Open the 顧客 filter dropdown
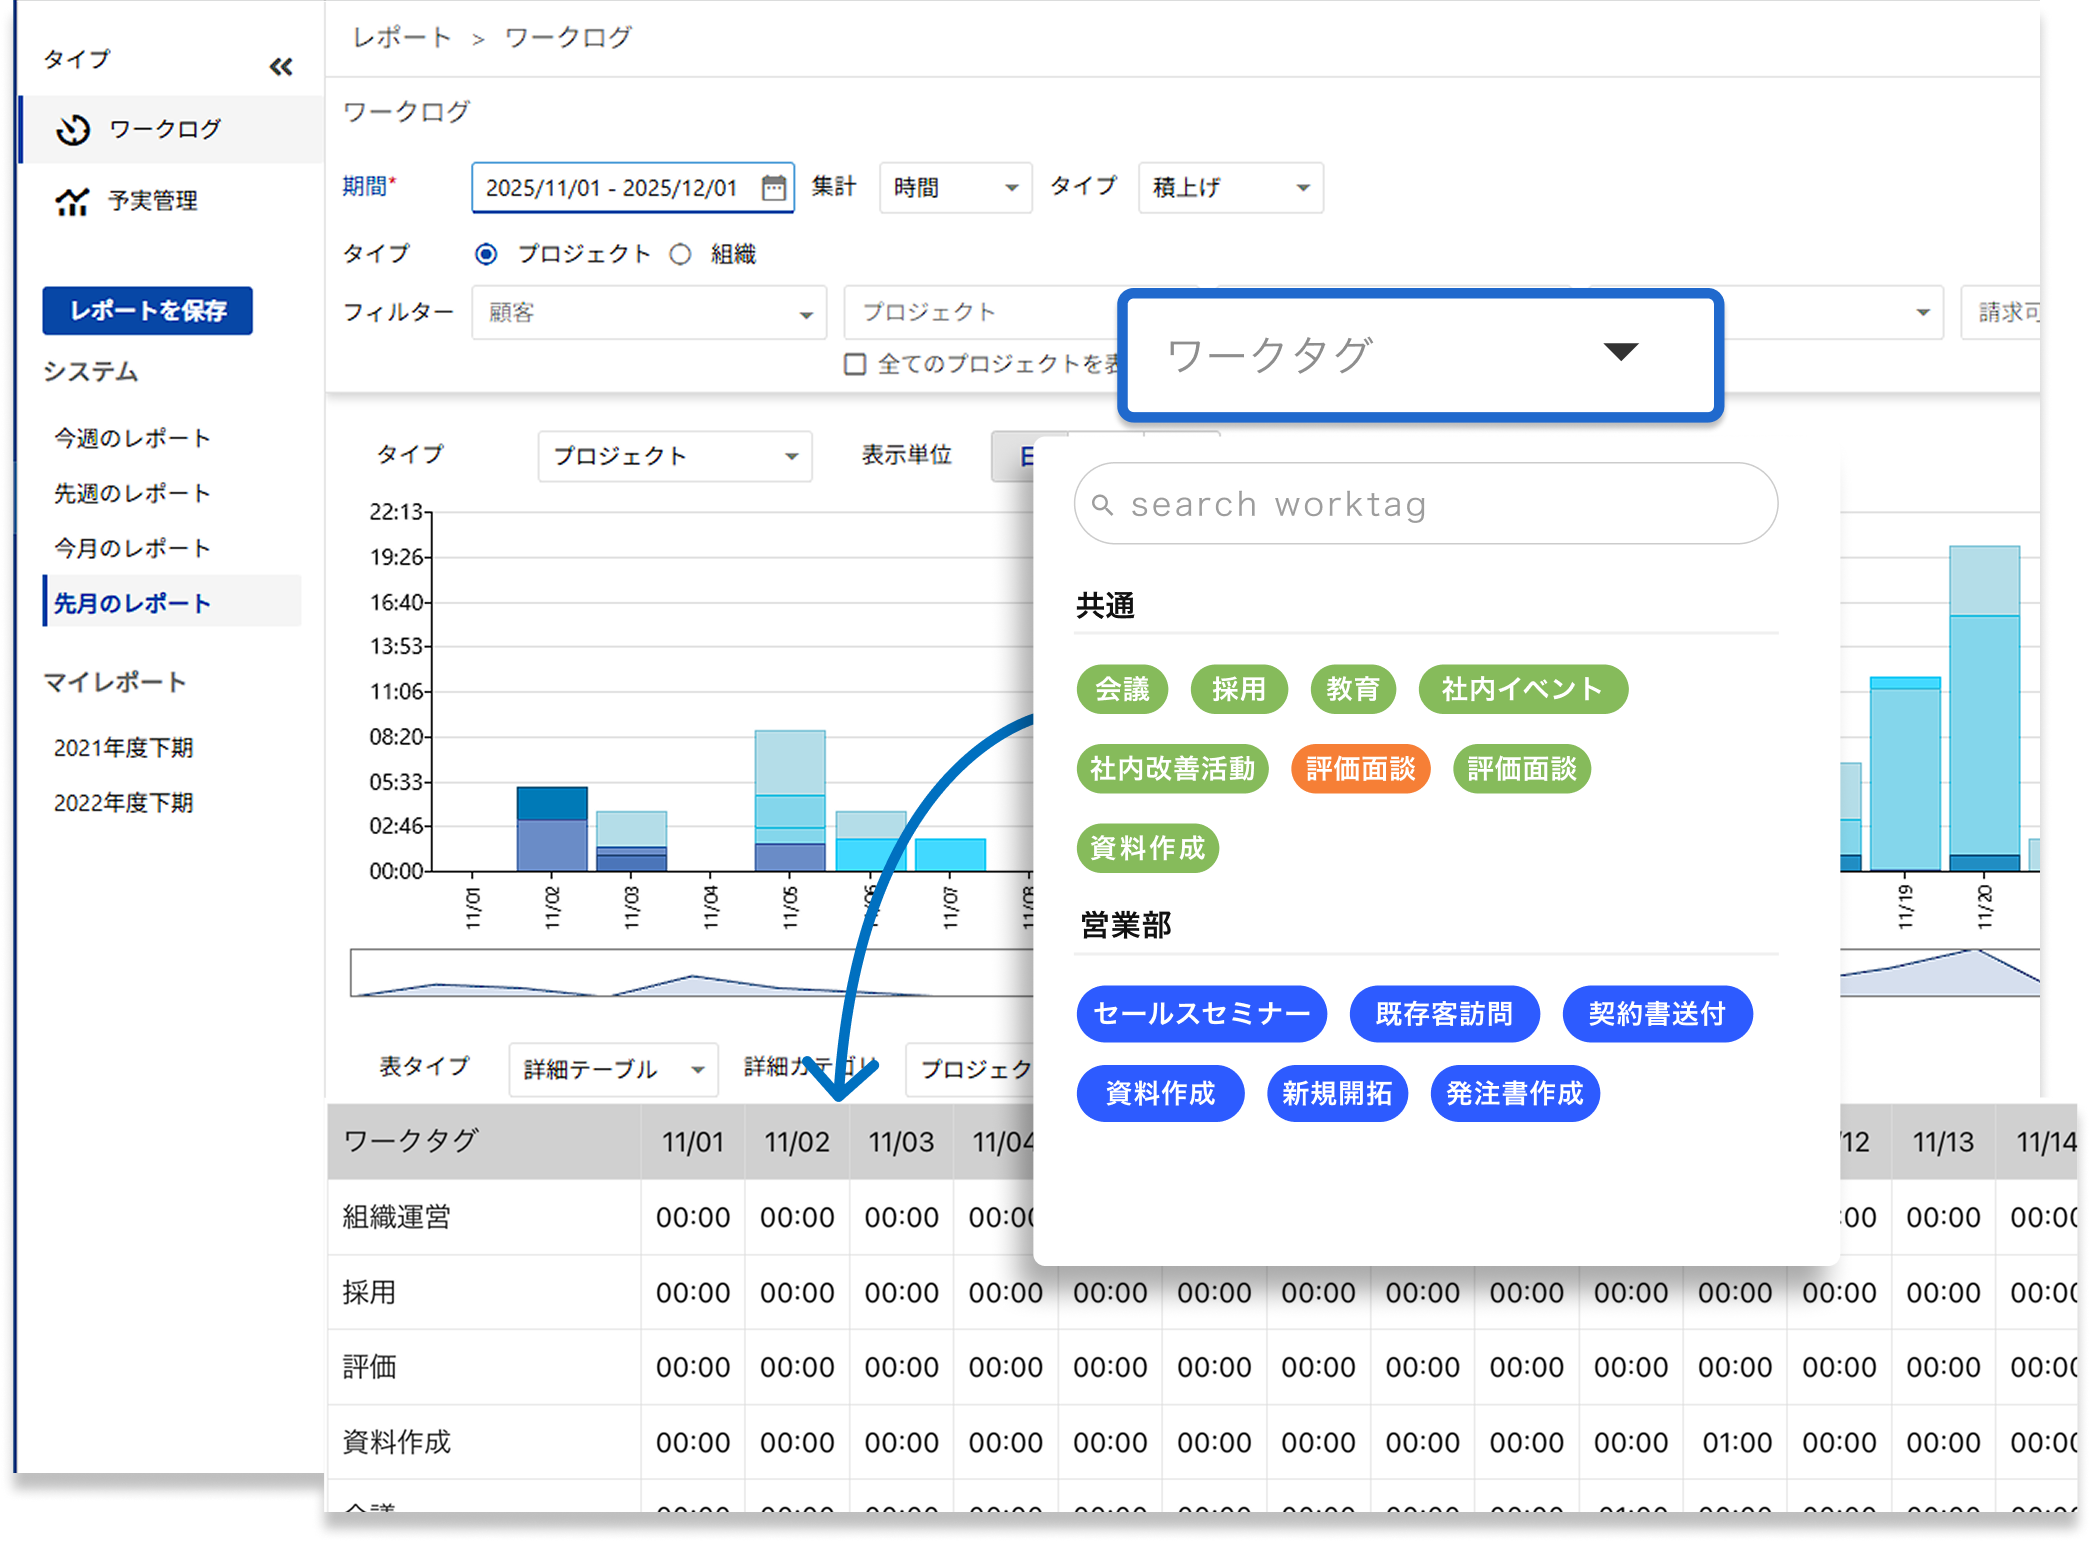 pyautogui.click(x=649, y=313)
